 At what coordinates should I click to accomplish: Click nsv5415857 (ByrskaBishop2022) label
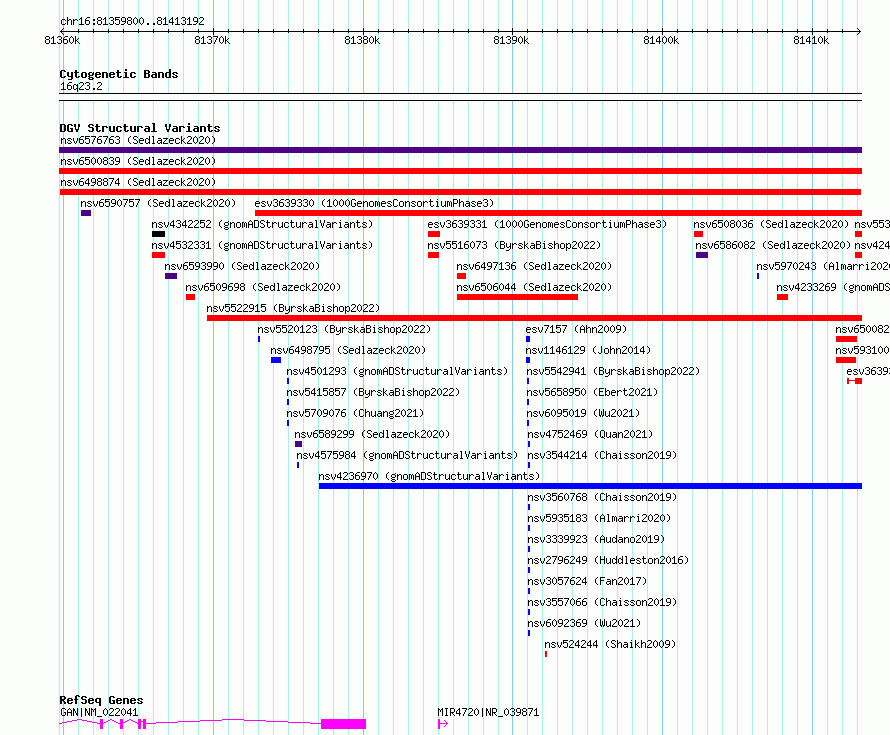tap(373, 392)
